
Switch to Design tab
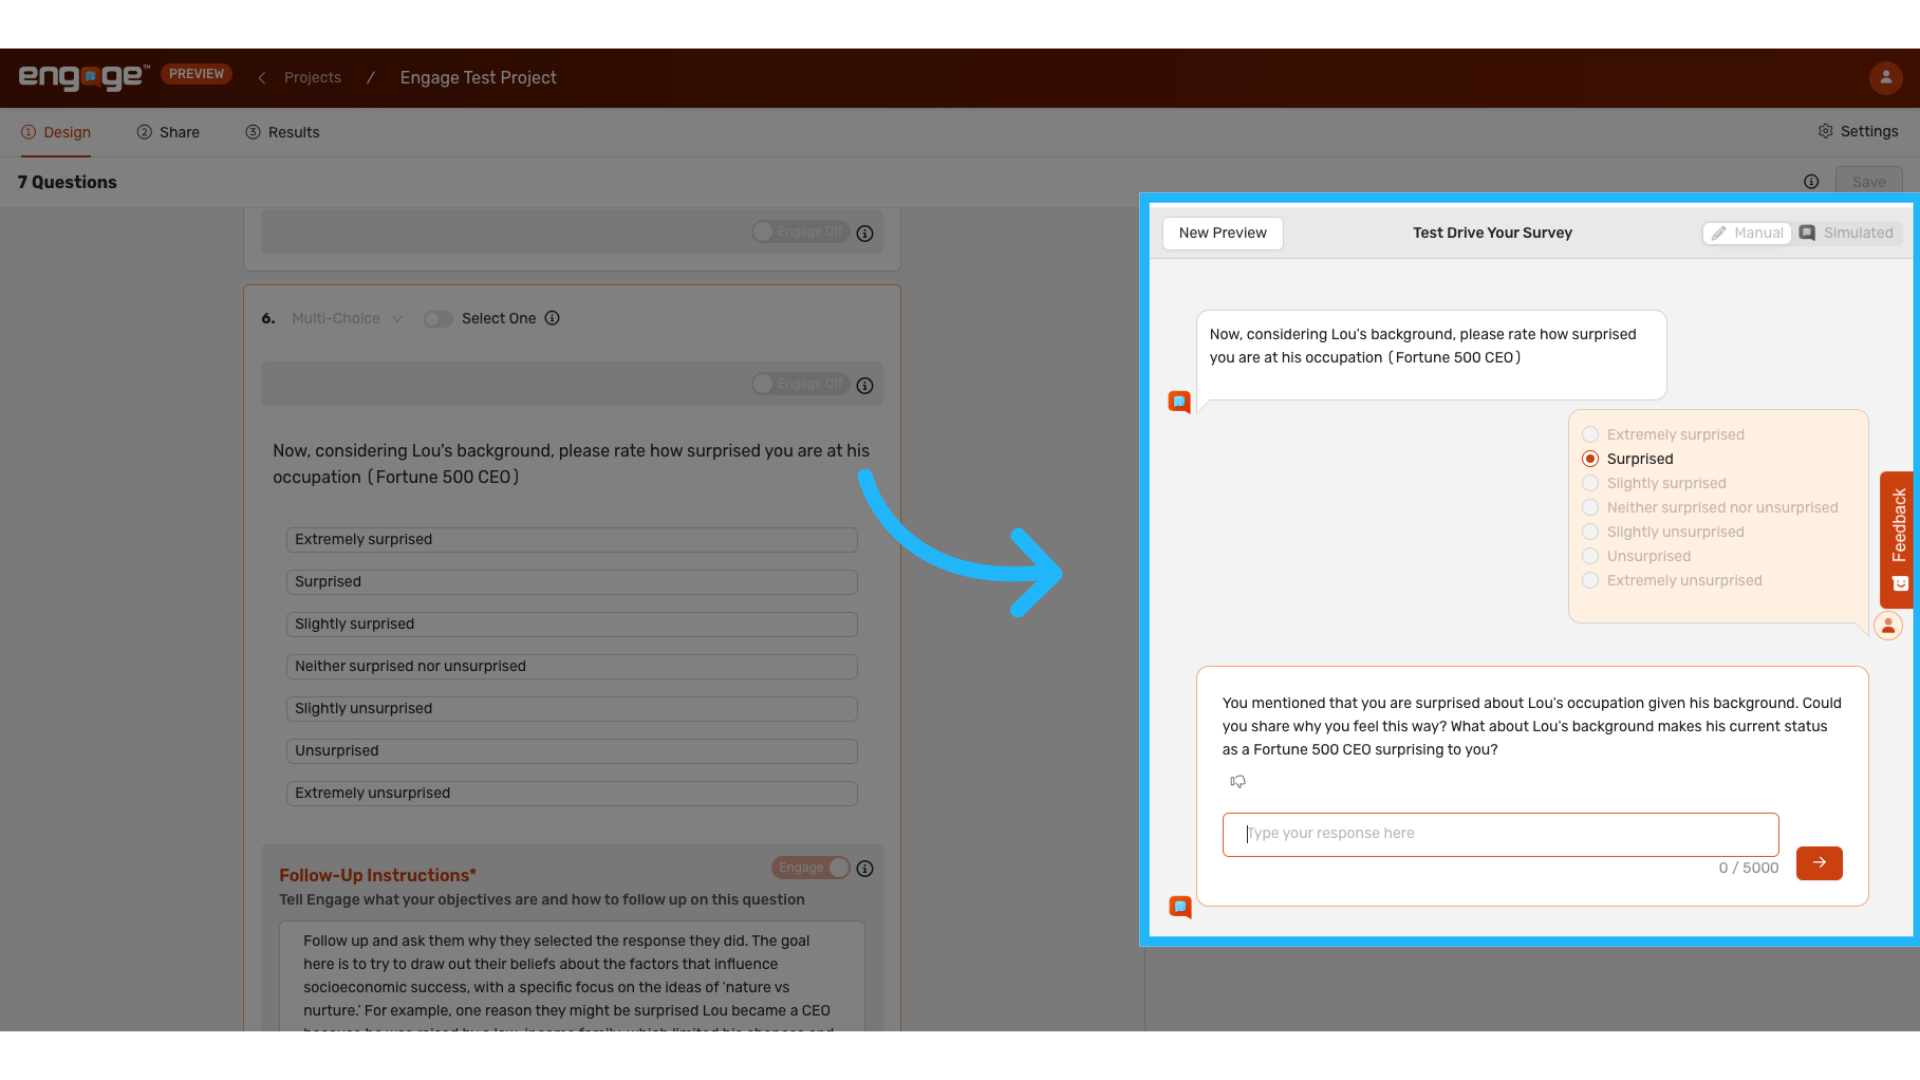(56, 132)
